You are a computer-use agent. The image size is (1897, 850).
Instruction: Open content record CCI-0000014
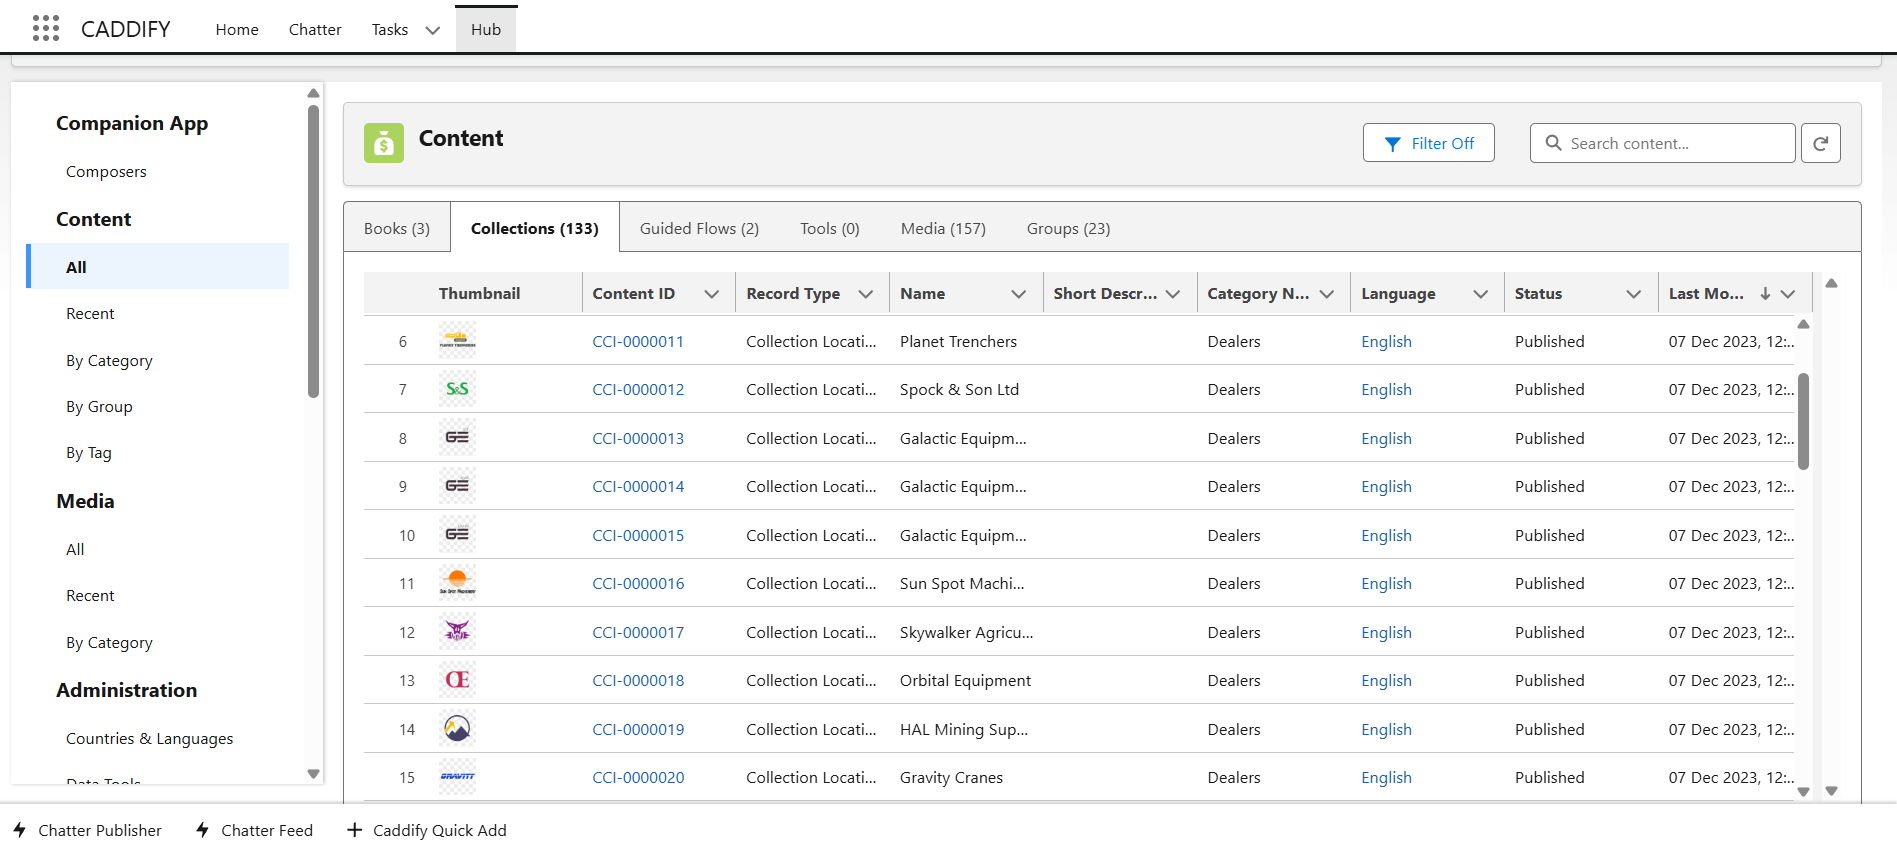(x=638, y=487)
